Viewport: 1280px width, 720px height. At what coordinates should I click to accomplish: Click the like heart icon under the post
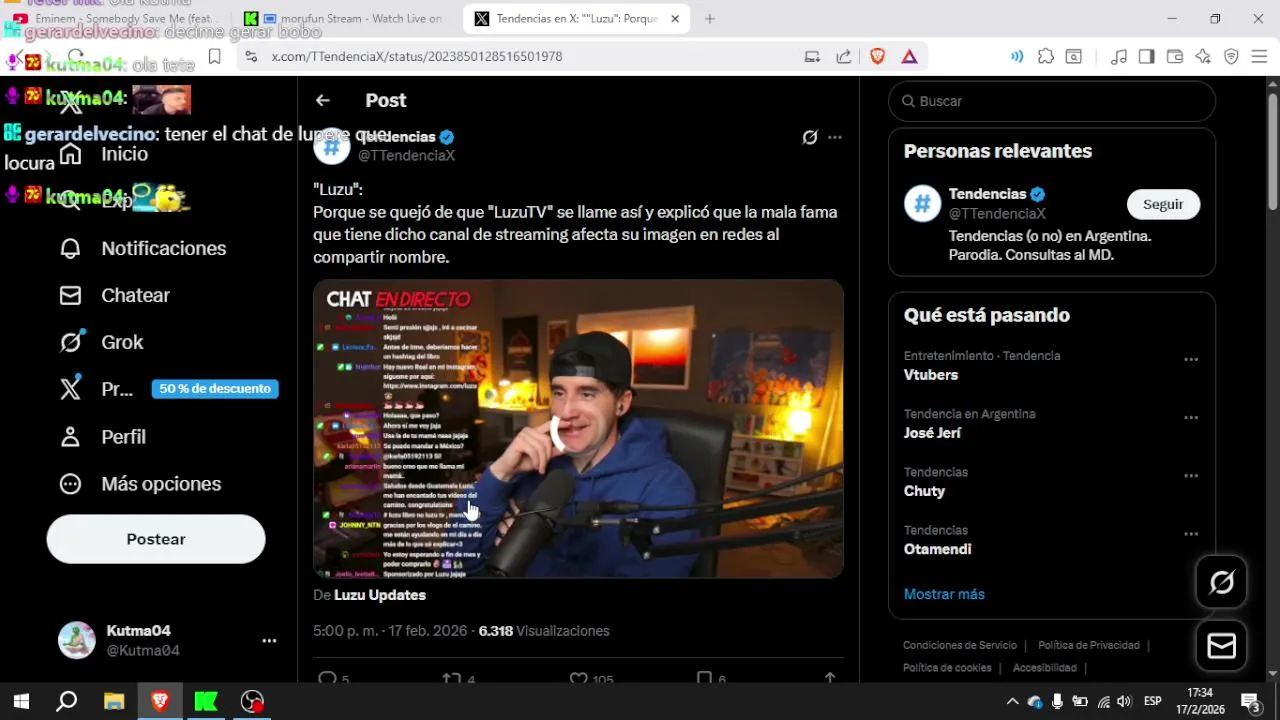tap(578, 679)
